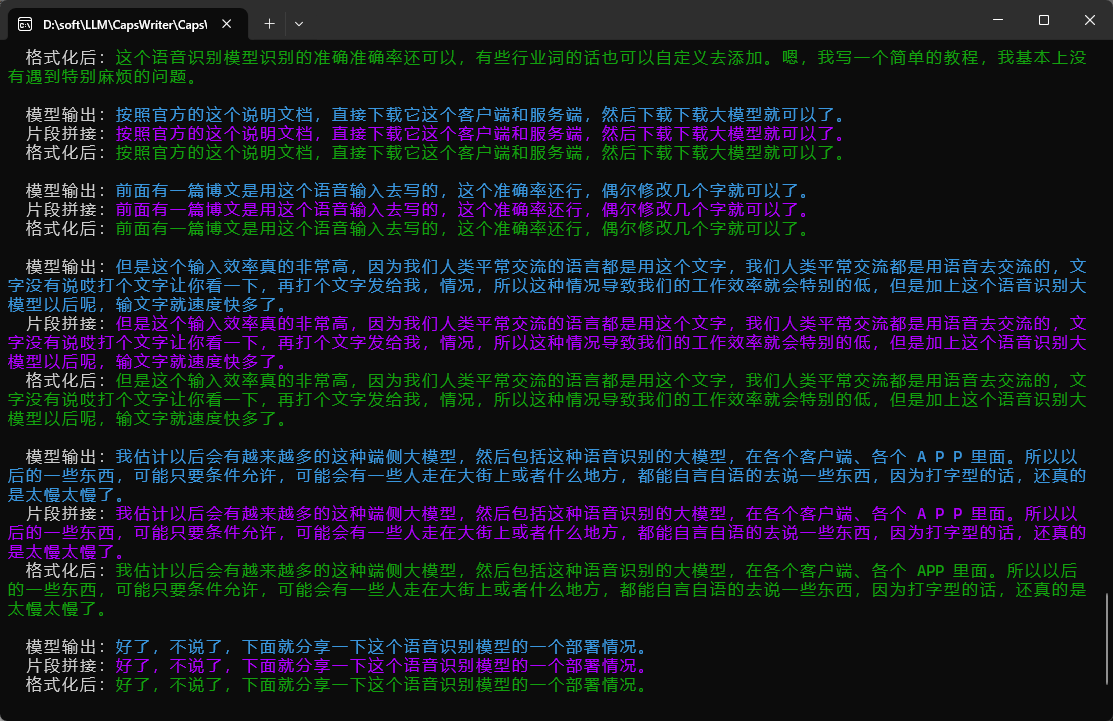Click the green text 太慢太慢了
The image size is (1113, 721).
pyautogui.click(x=51, y=609)
